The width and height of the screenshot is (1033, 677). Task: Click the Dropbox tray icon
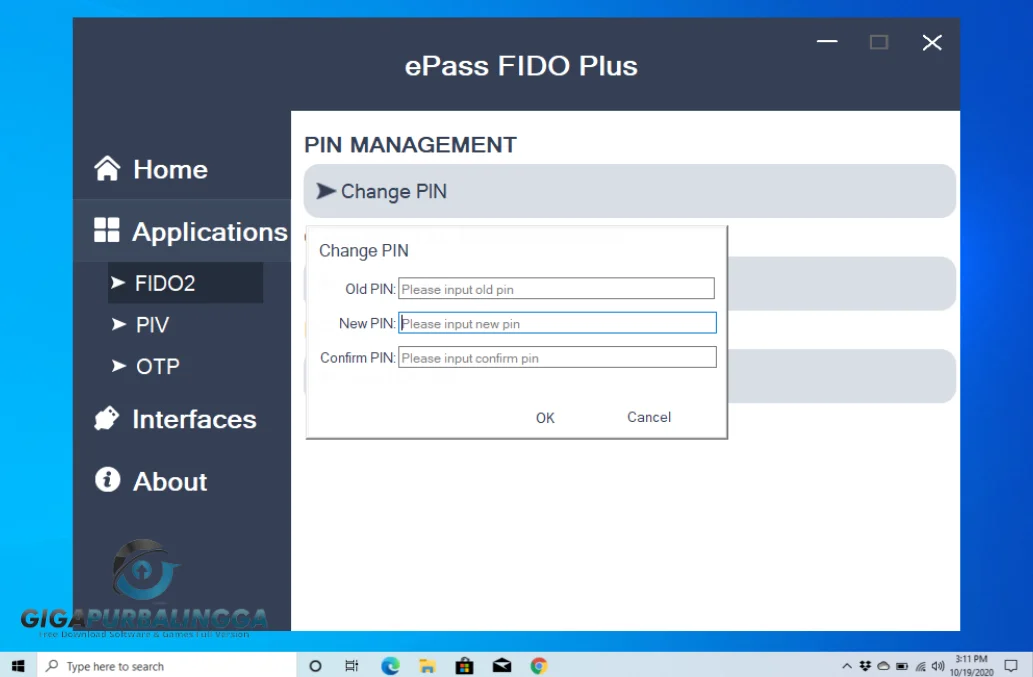(865, 666)
